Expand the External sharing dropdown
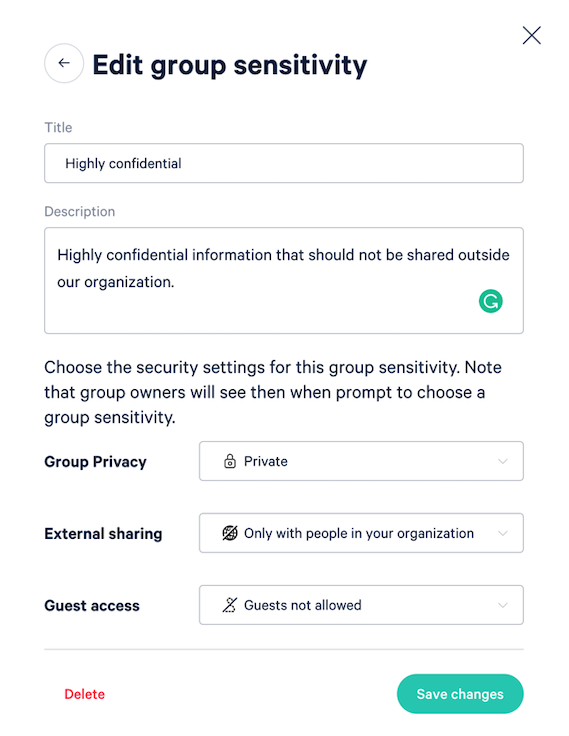Viewport: 569px width, 736px height. 361,533
